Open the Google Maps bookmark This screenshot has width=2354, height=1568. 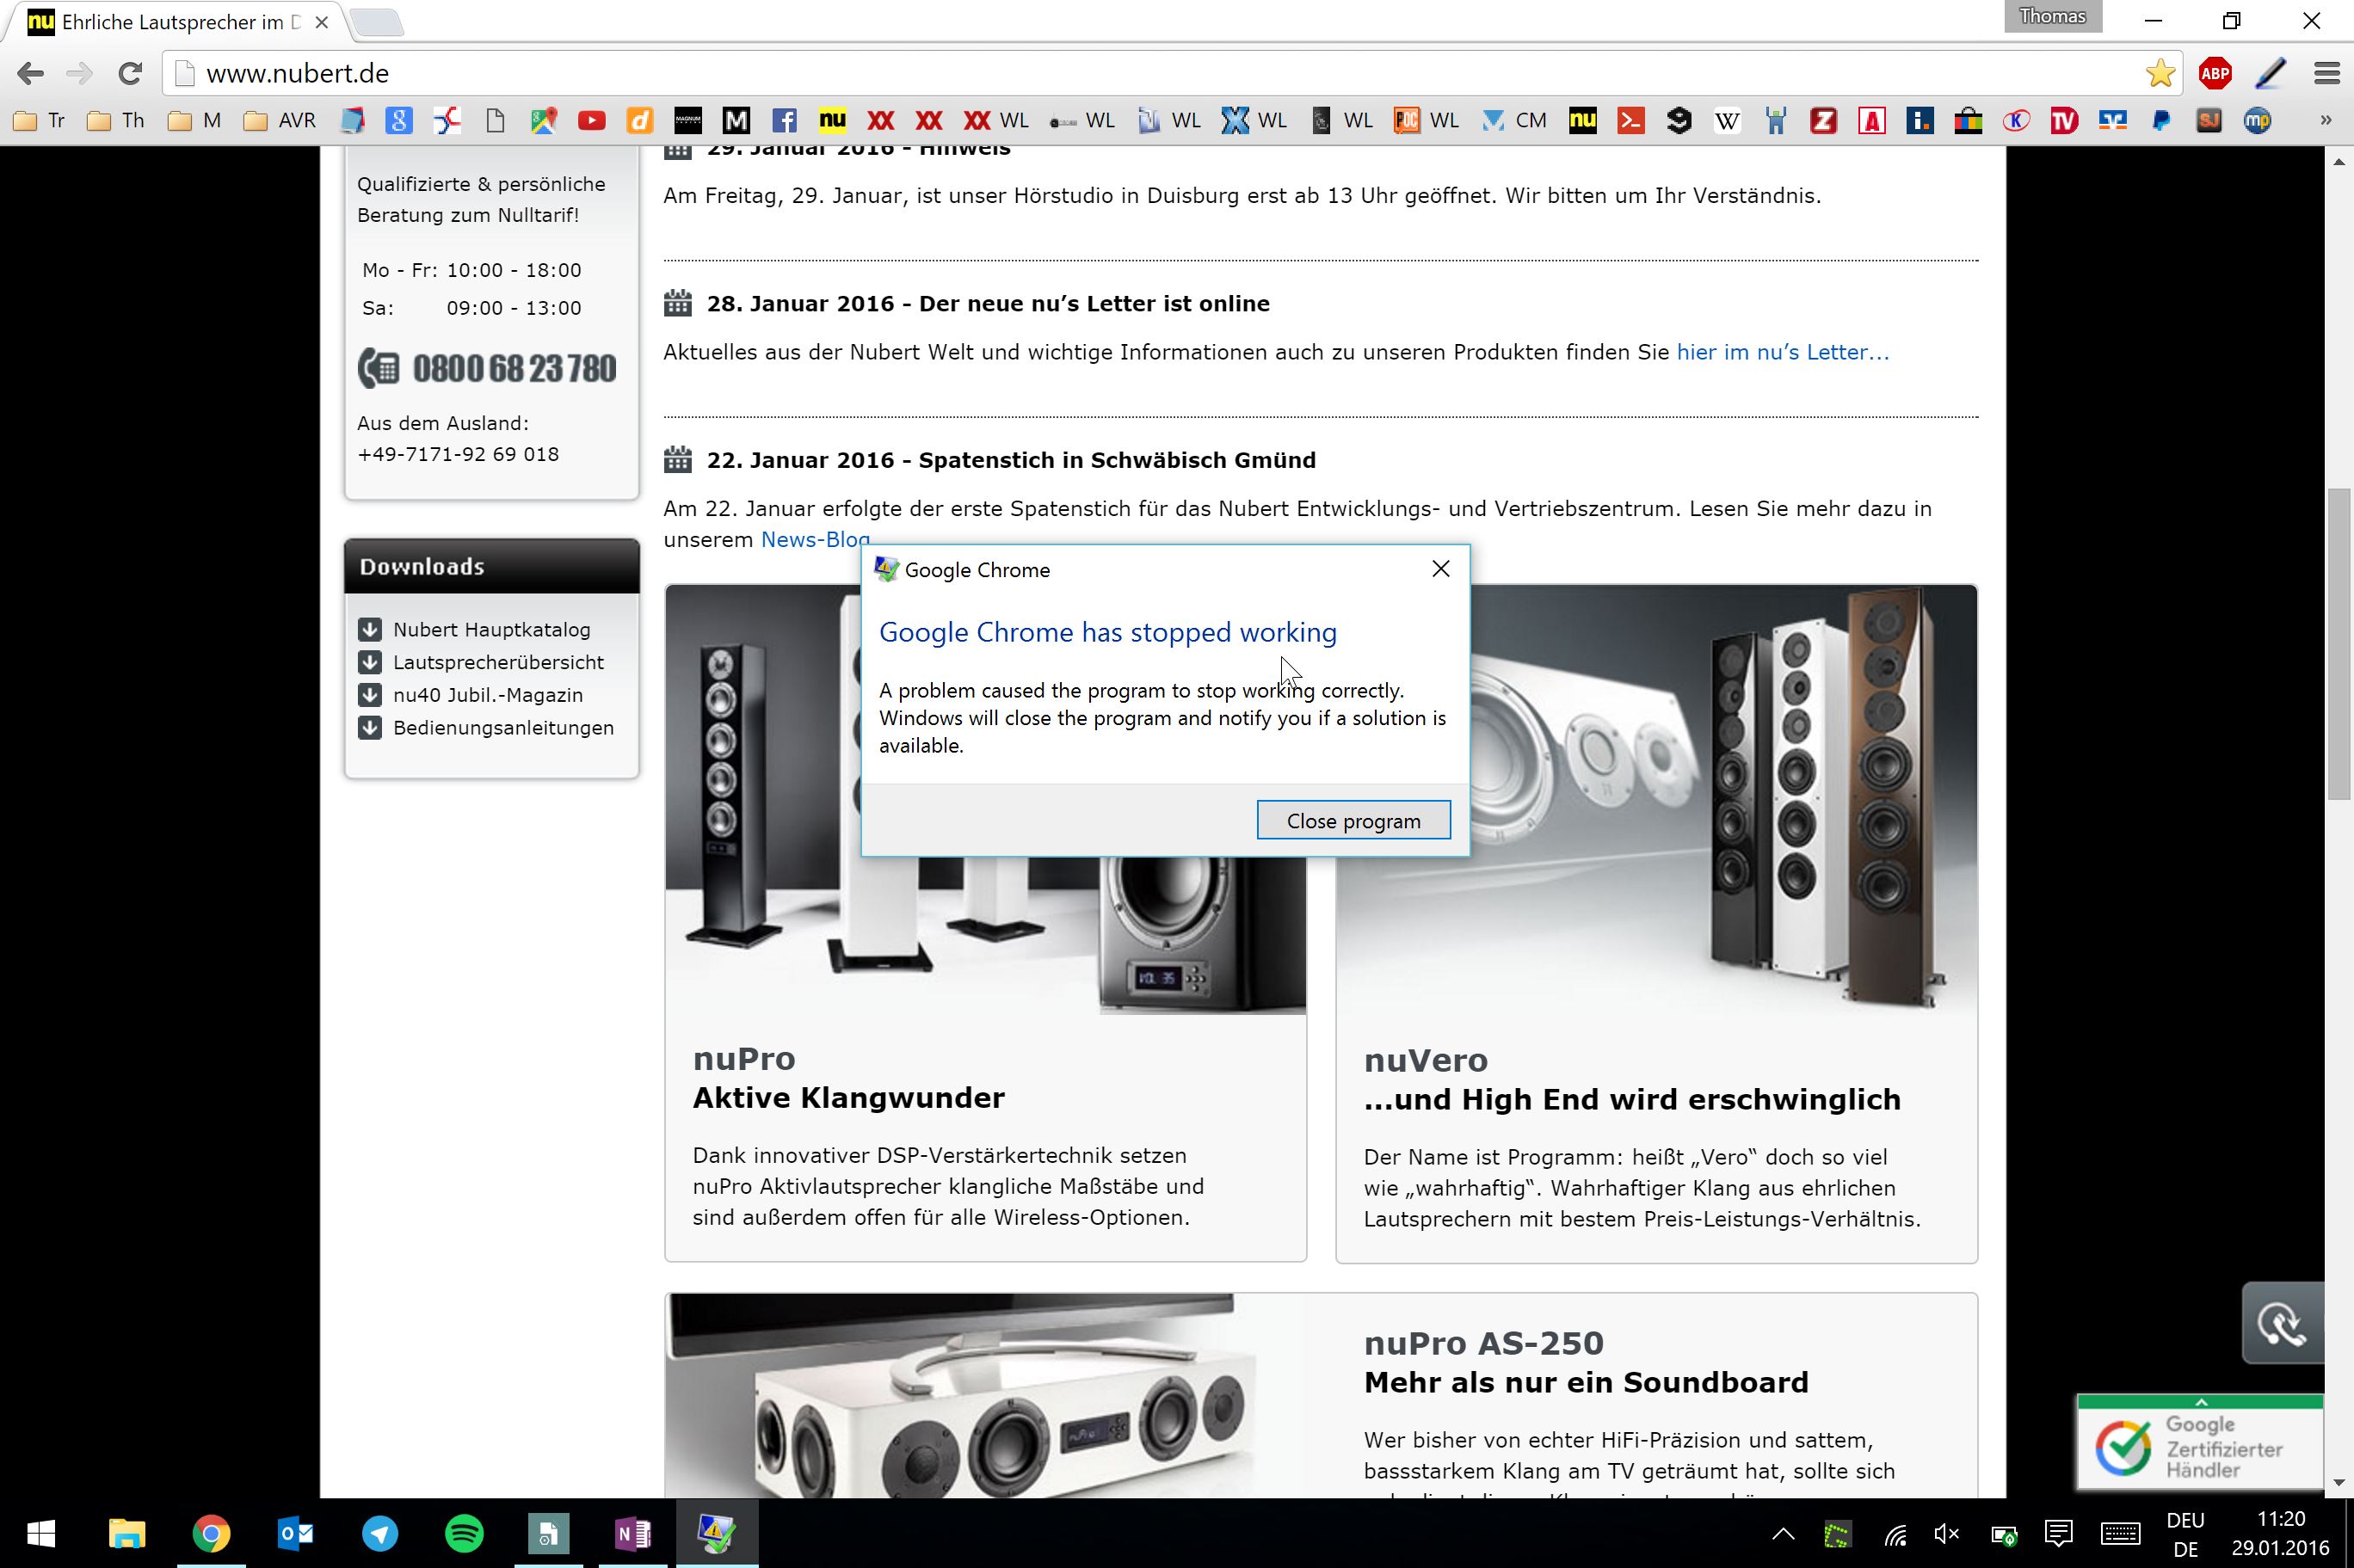pos(543,121)
